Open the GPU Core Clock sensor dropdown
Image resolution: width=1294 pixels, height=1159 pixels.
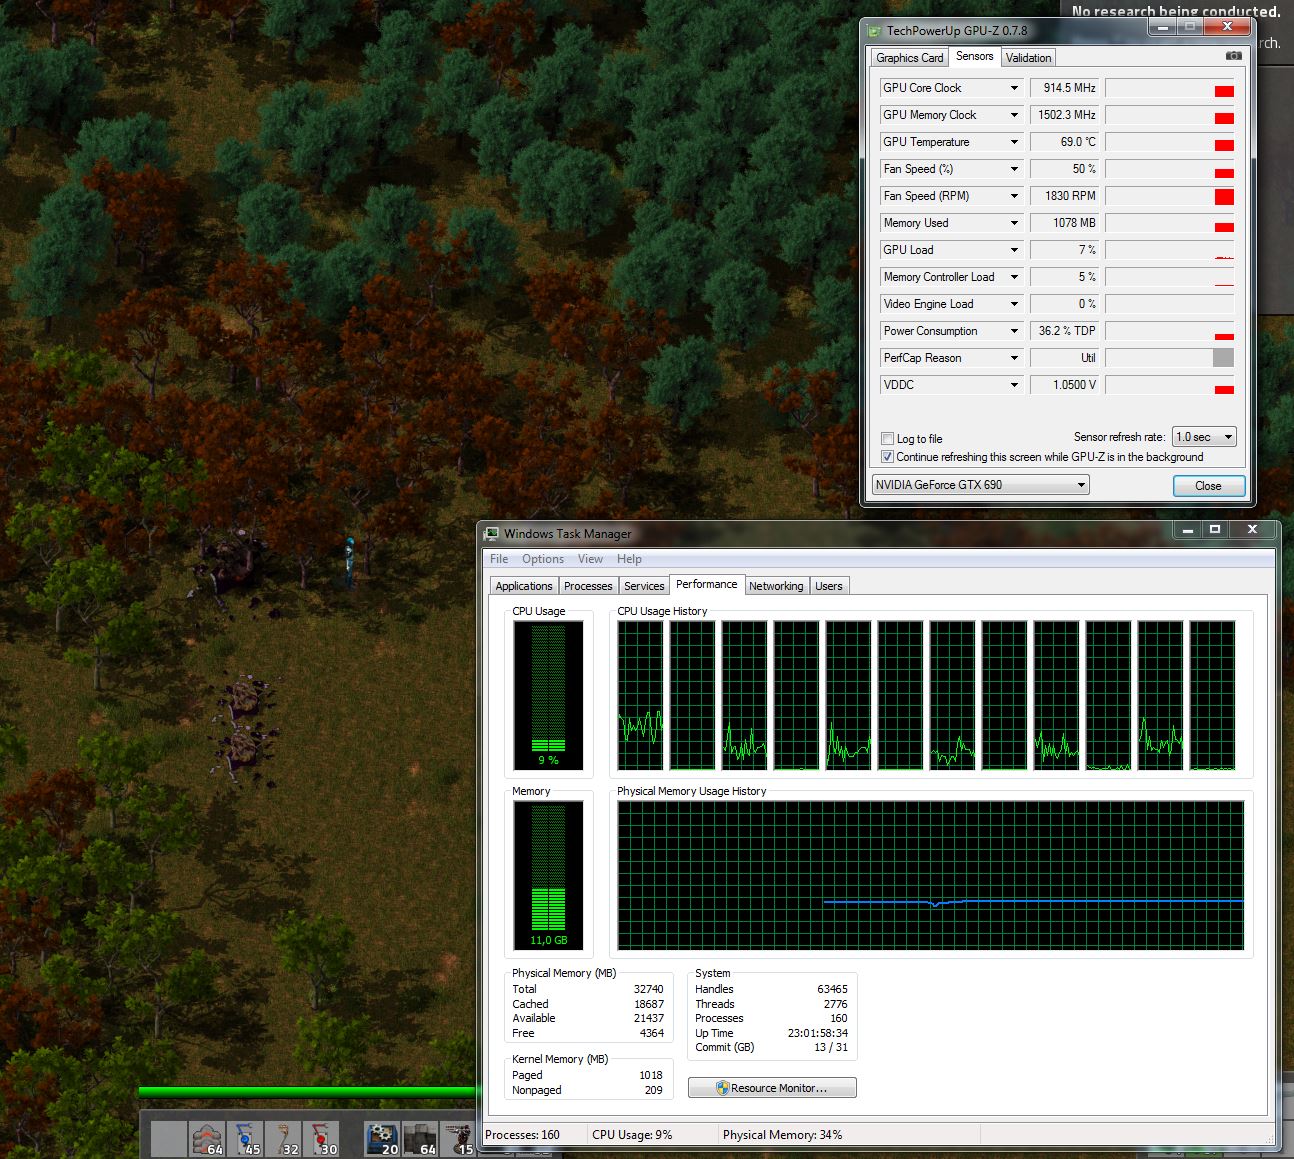[x=1013, y=88]
